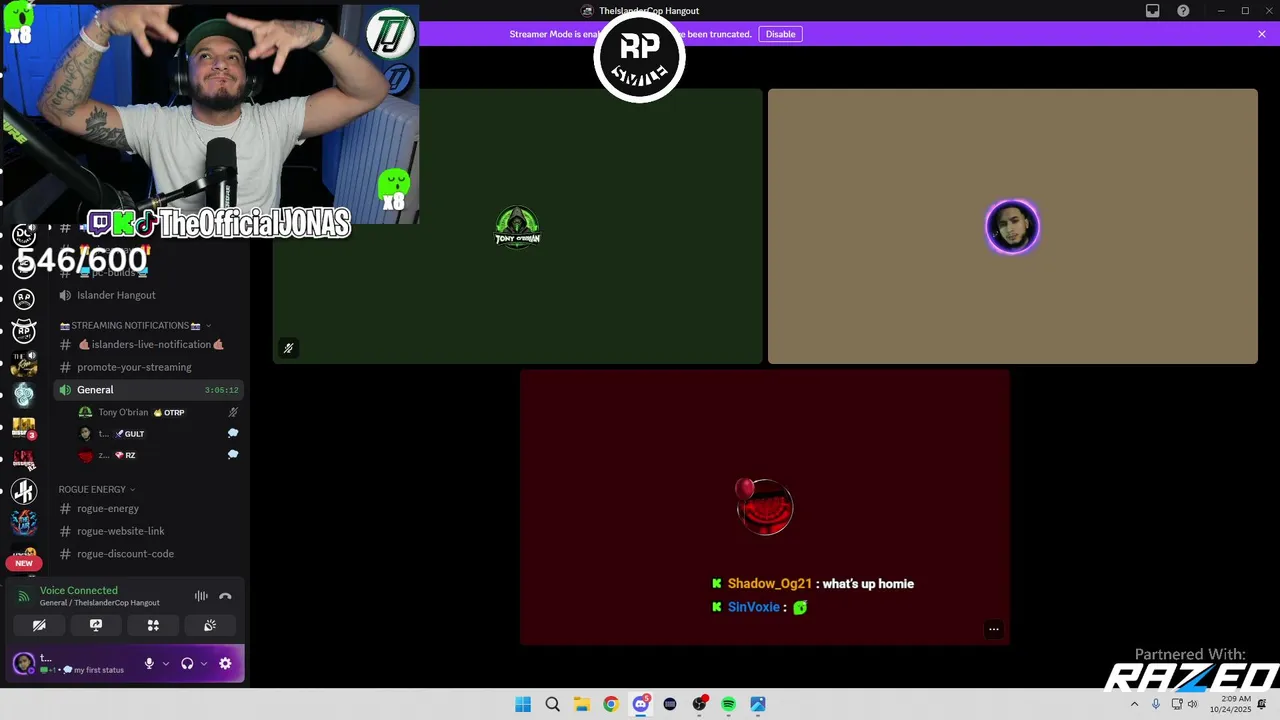Open the cowboy hat RP server icon
Image resolution: width=1280 pixels, height=720 pixels.
(24, 331)
